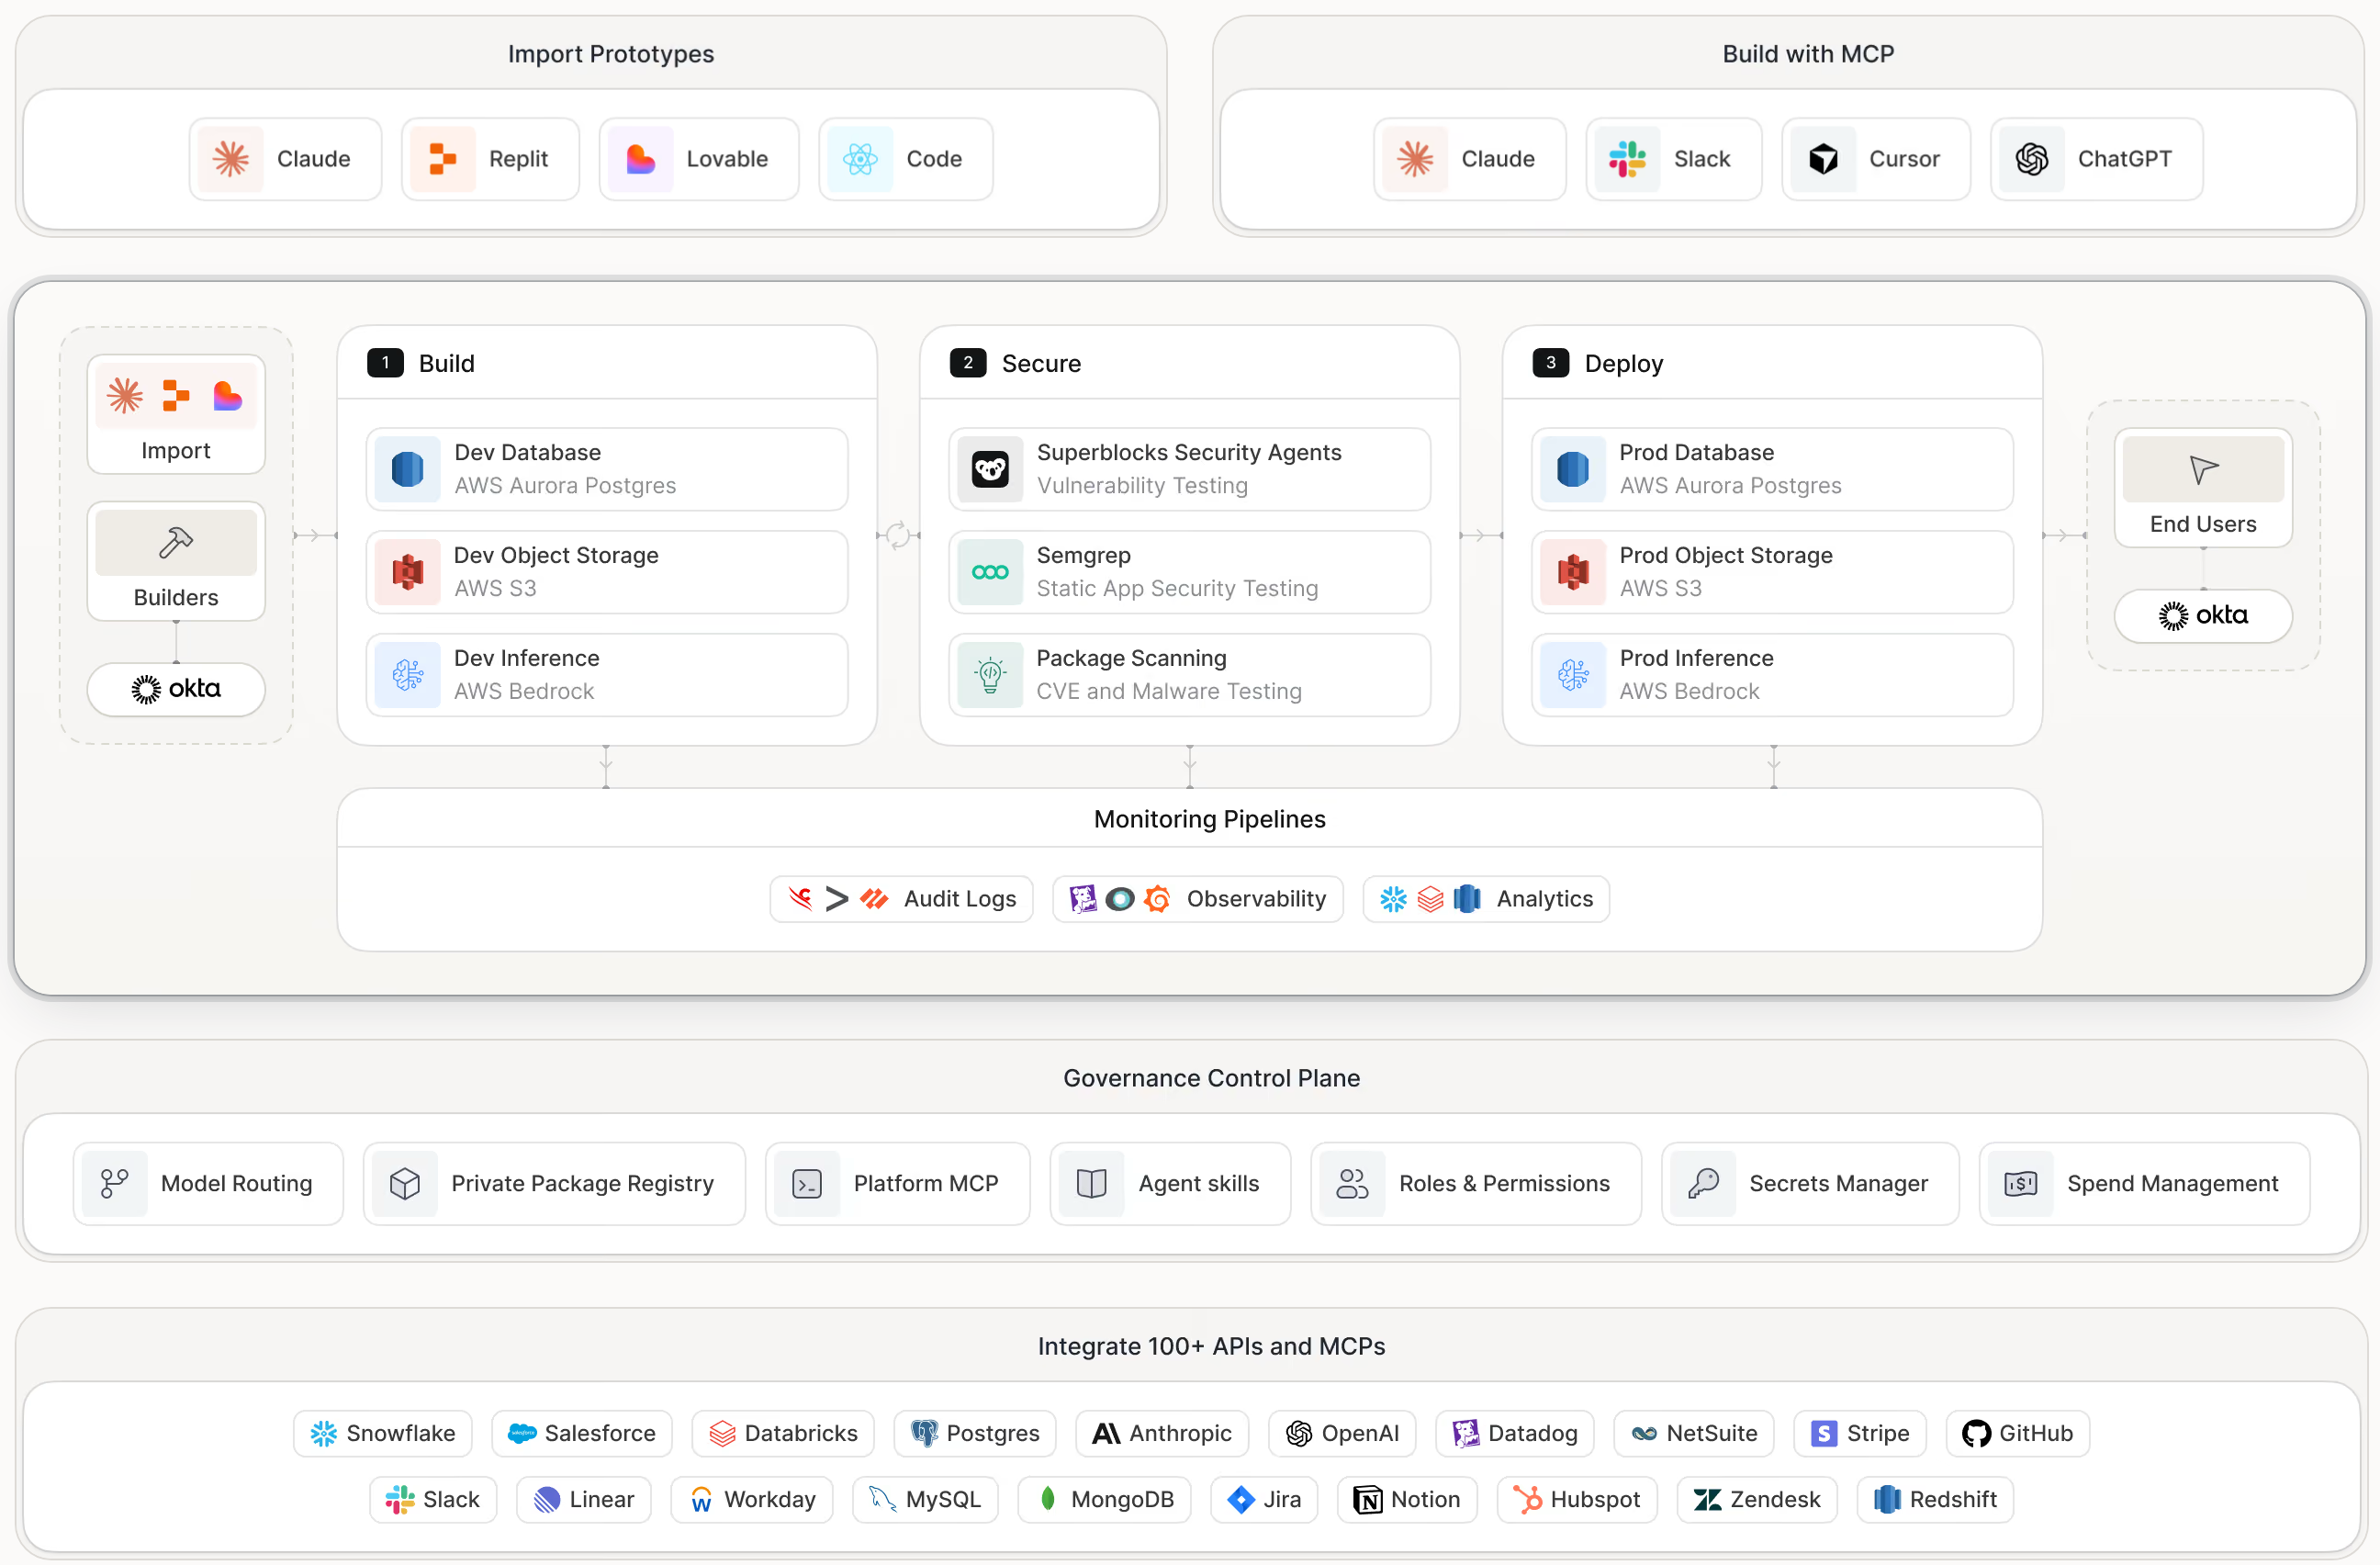2380x1565 pixels.
Task: Pick the Stripe integration chip
Action: (x=1860, y=1433)
